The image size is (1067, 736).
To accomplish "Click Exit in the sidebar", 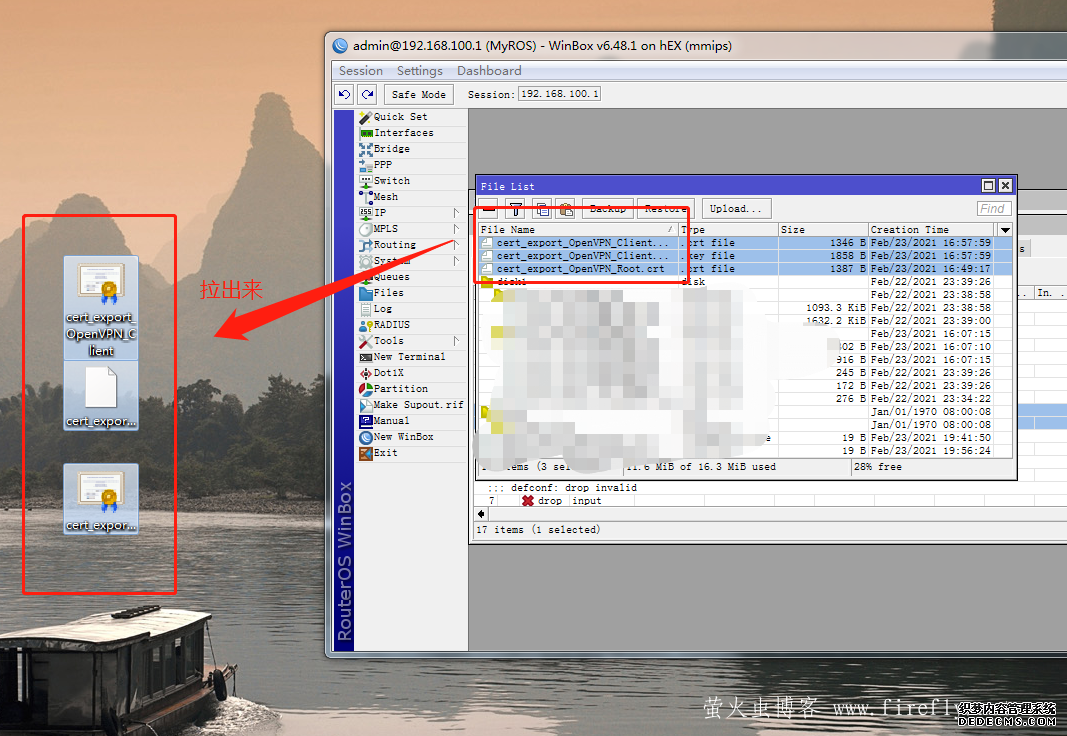I will tap(385, 452).
